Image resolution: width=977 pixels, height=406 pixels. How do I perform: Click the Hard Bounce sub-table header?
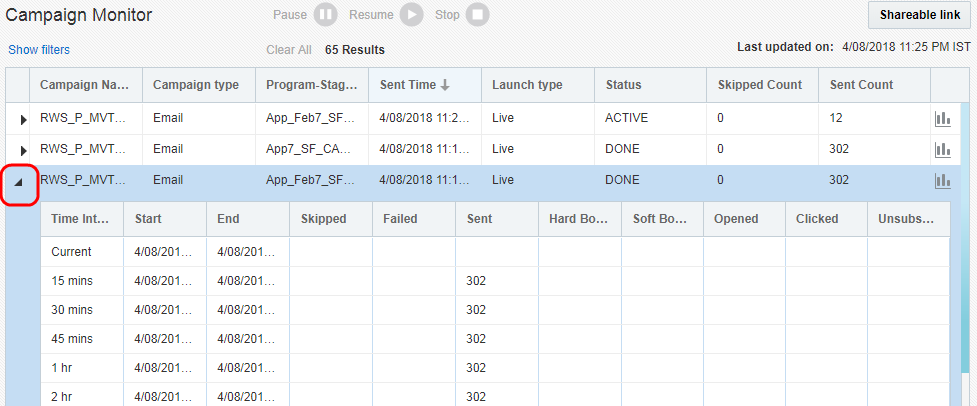(579, 219)
